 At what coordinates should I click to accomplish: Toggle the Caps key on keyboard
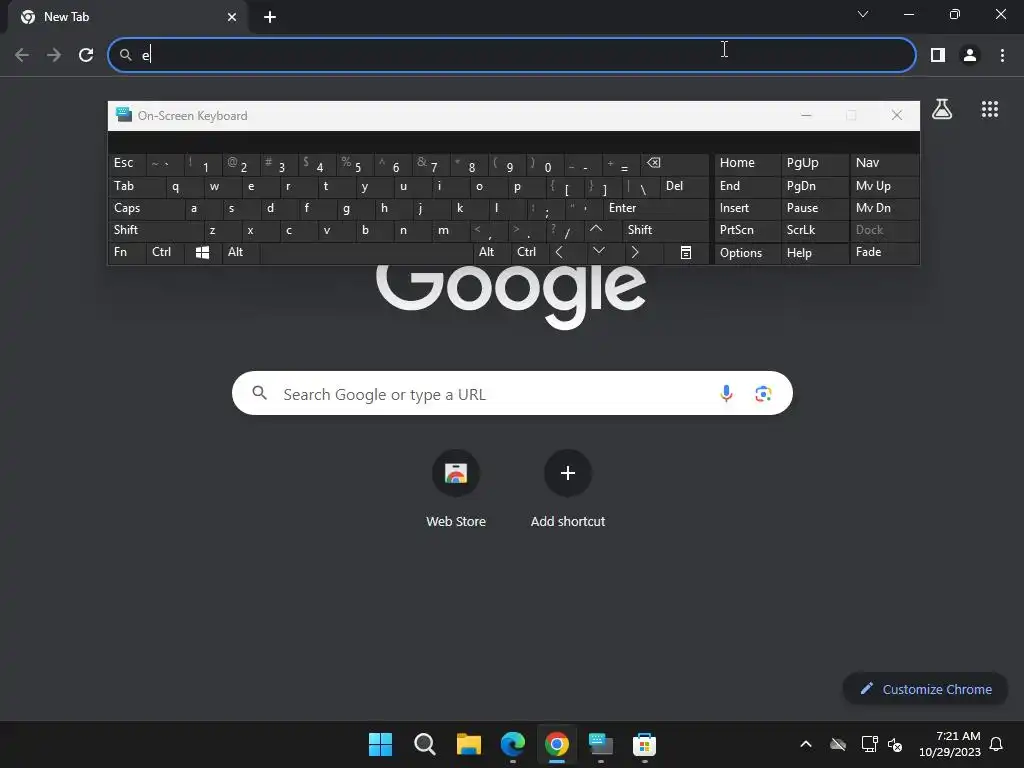pos(146,208)
